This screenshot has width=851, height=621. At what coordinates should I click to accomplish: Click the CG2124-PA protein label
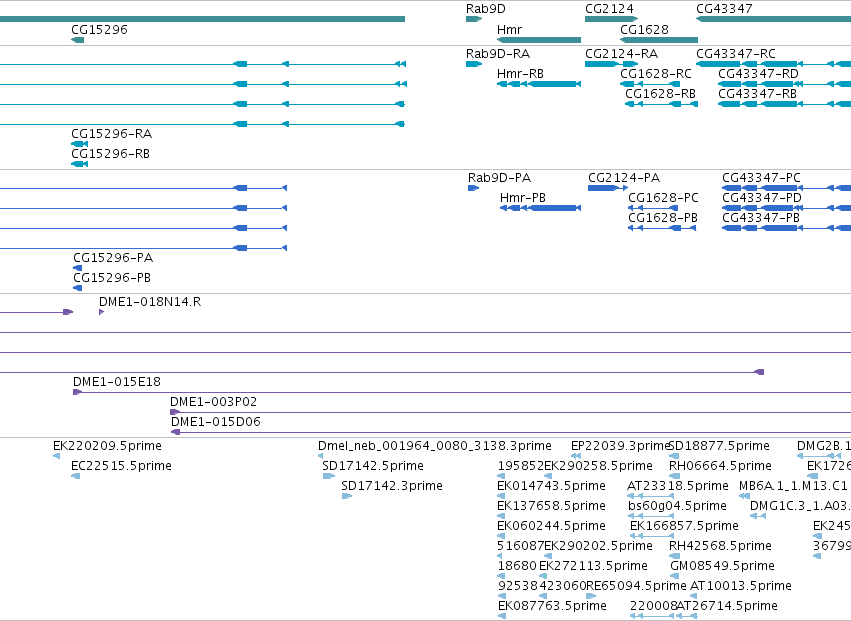pos(624,178)
